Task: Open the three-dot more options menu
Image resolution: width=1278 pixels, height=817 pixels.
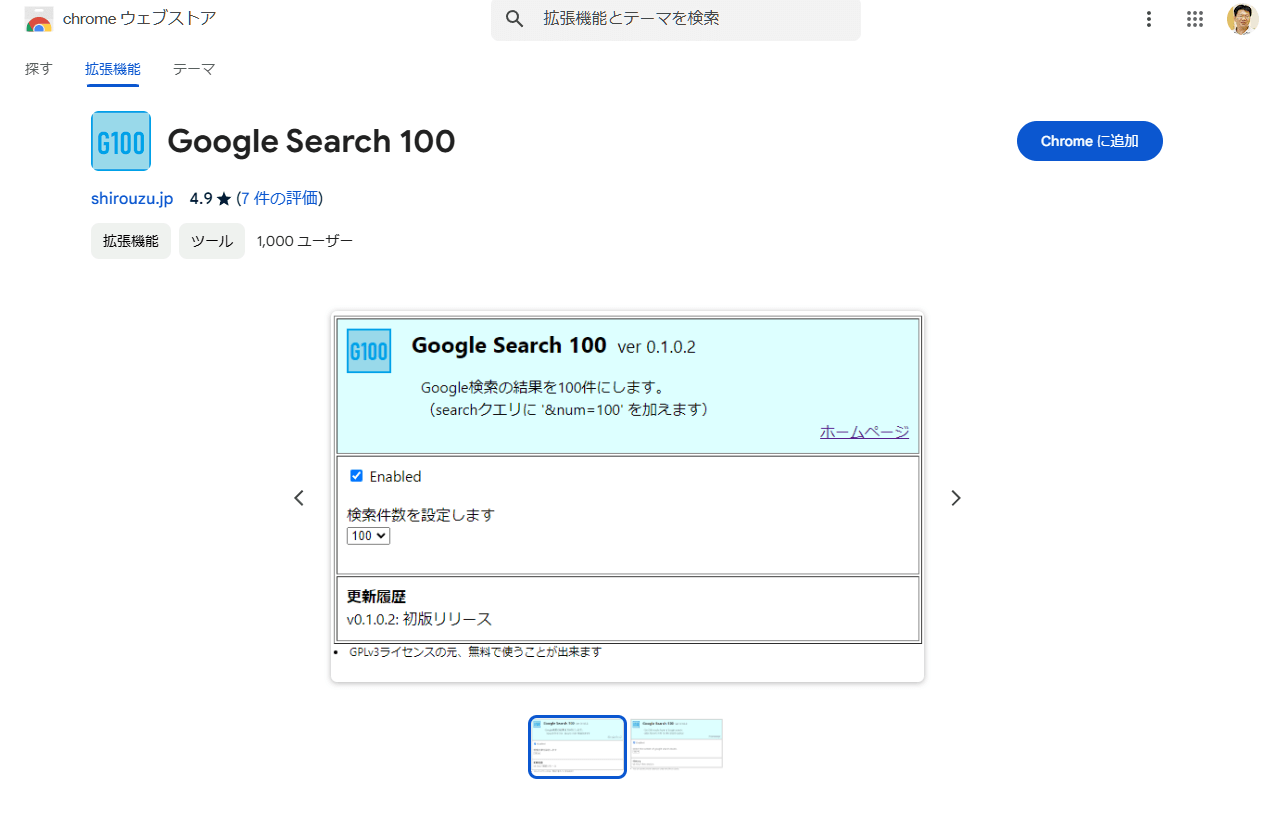Action: (1149, 19)
